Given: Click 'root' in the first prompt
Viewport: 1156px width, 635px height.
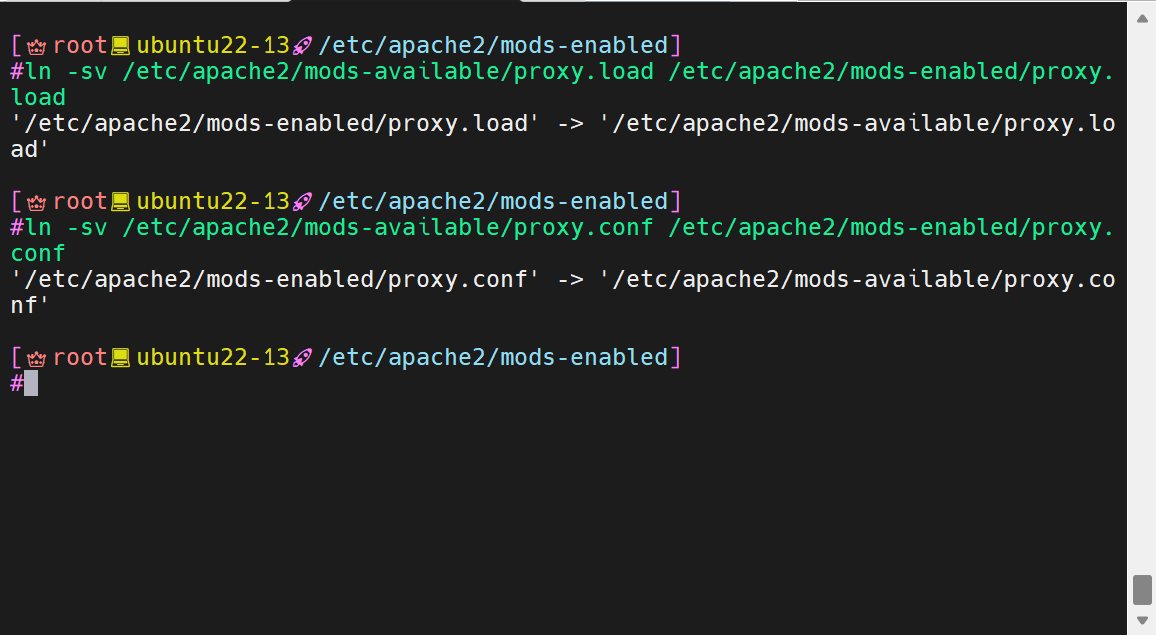Looking at the screenshot, I should tap(80, 46).
